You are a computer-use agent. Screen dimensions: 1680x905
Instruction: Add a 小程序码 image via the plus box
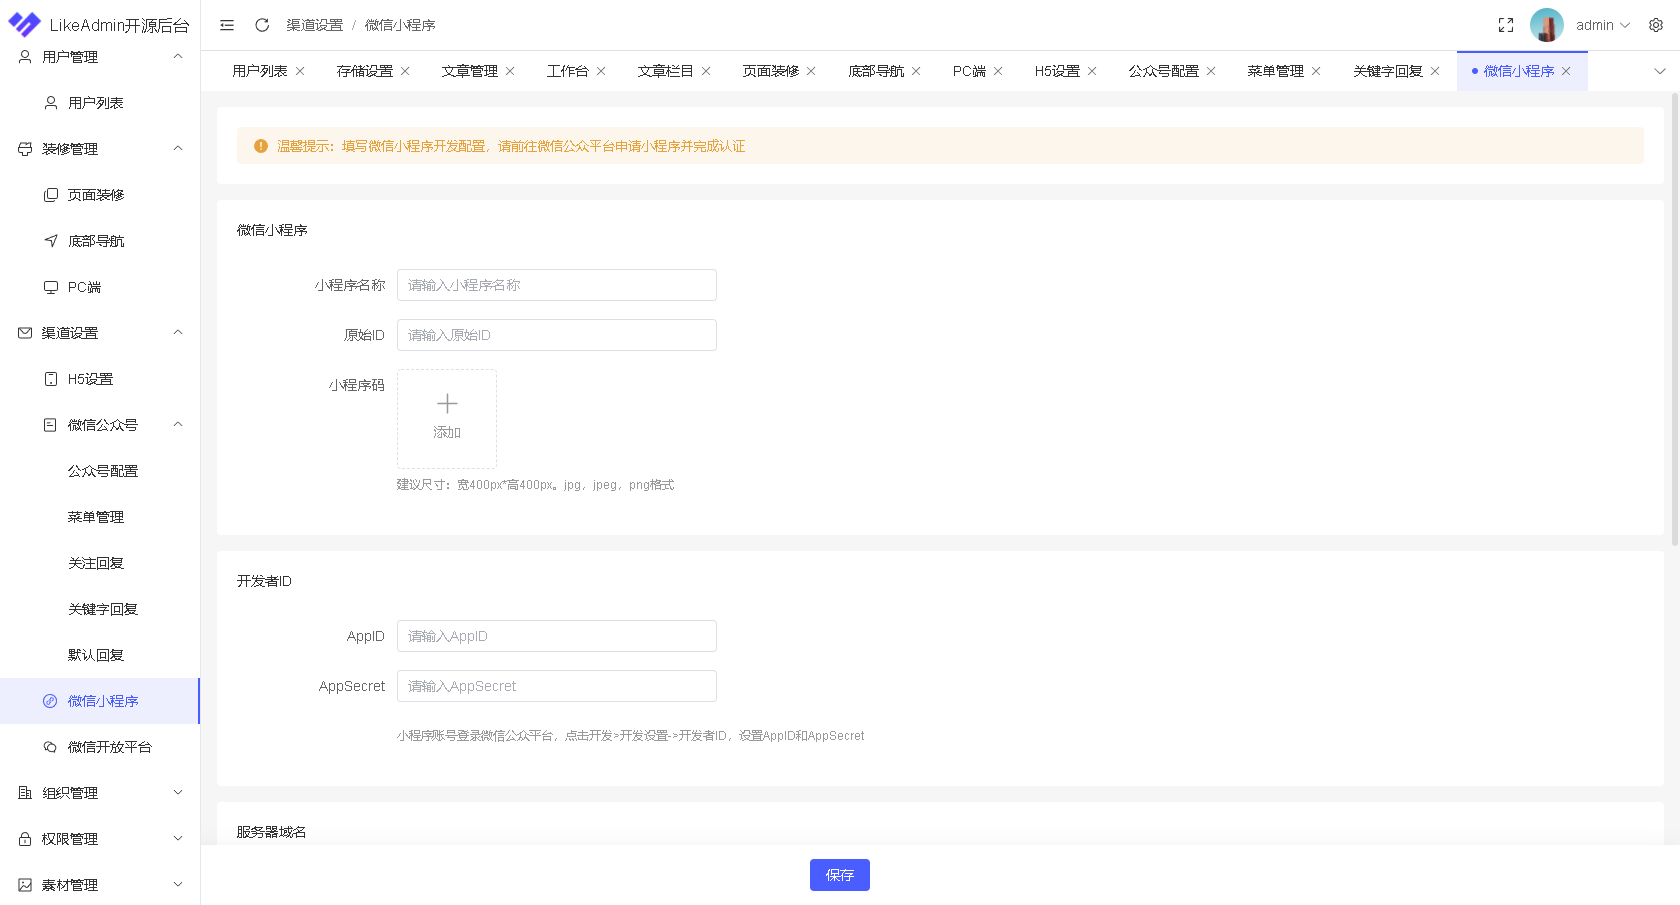tap(447, 419)
